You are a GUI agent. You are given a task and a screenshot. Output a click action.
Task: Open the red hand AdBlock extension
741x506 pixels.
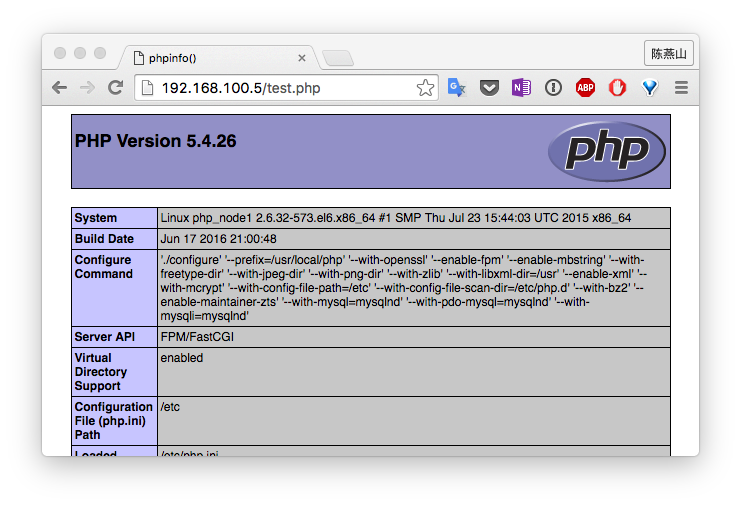[x=617, y=87]
